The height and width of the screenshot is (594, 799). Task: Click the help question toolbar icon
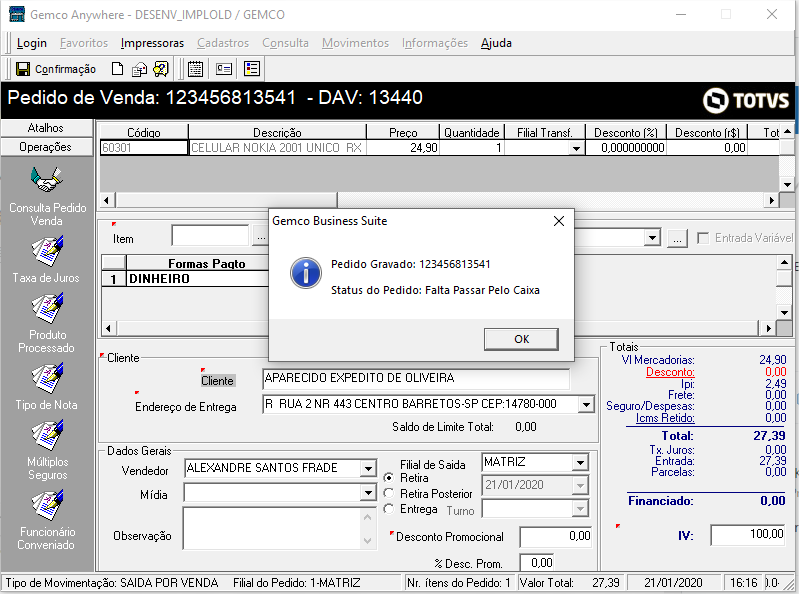[161, 69]
